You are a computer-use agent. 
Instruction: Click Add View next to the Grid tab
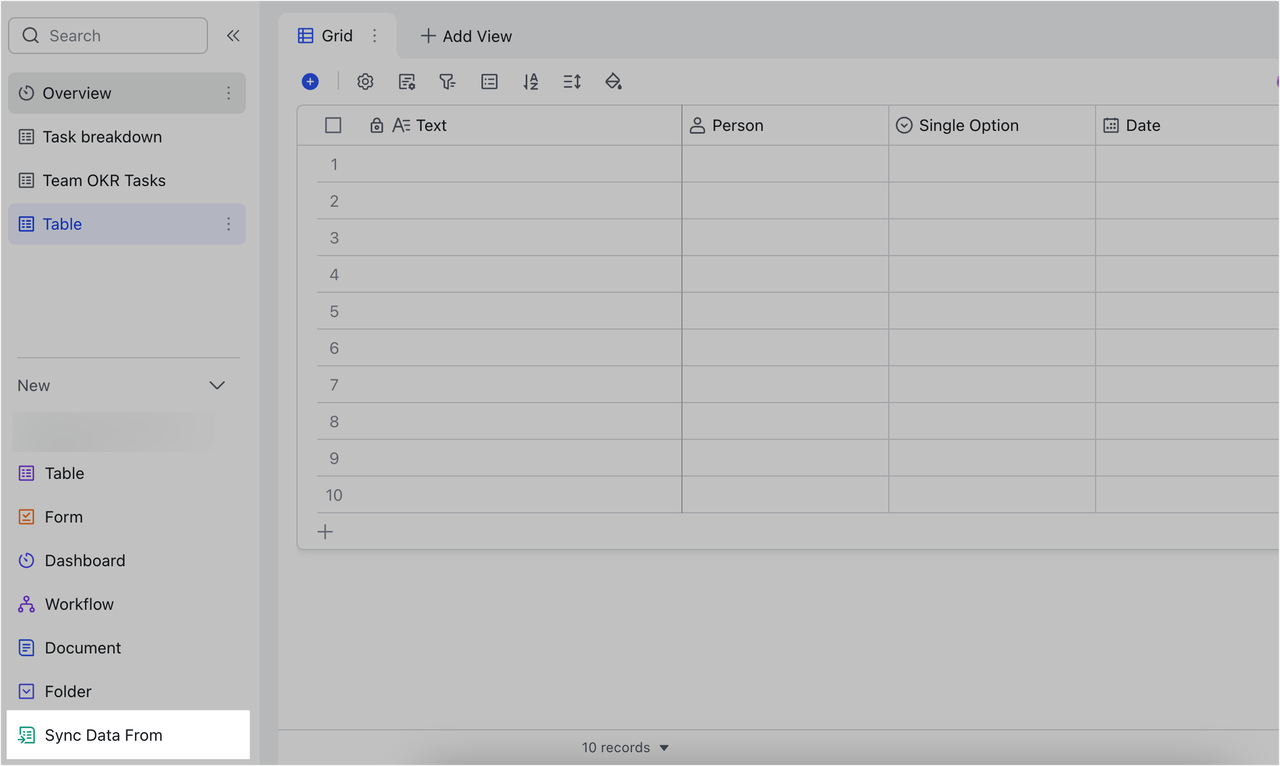tap(466, 35)
